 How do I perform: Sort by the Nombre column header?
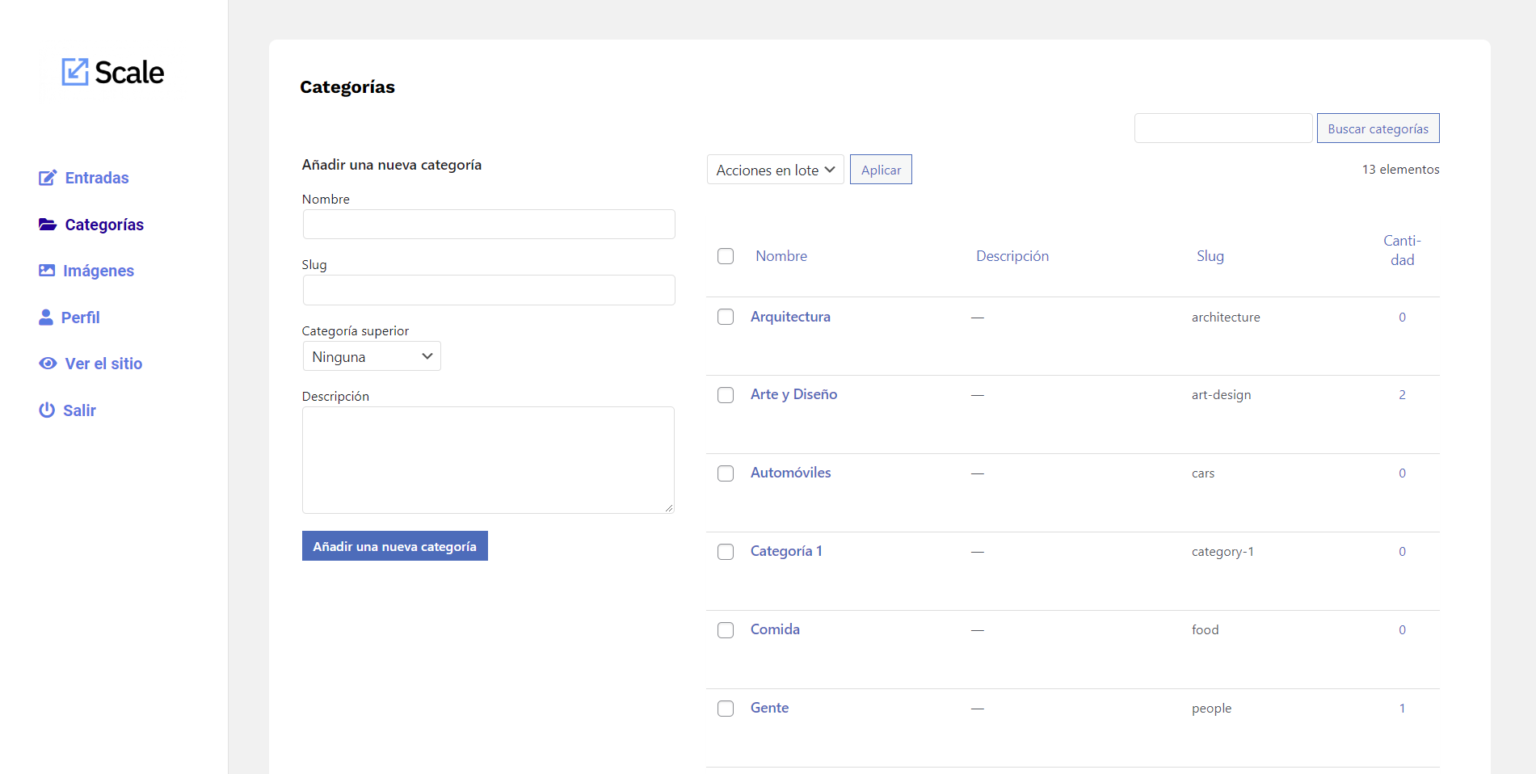(781, 255)
